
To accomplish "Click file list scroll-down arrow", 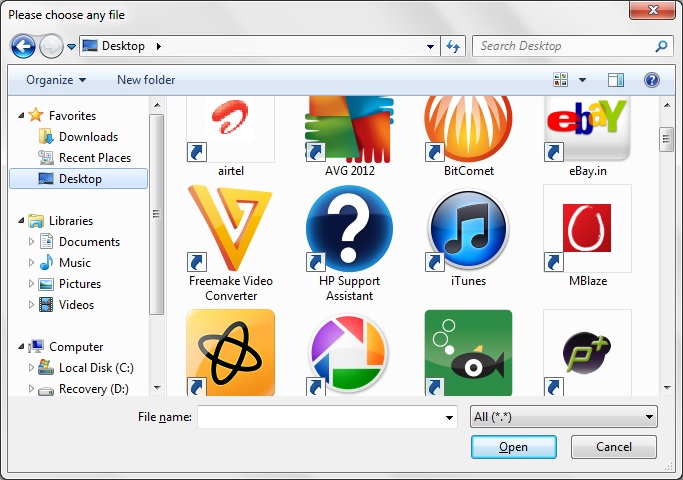I will tap(667, 388).
